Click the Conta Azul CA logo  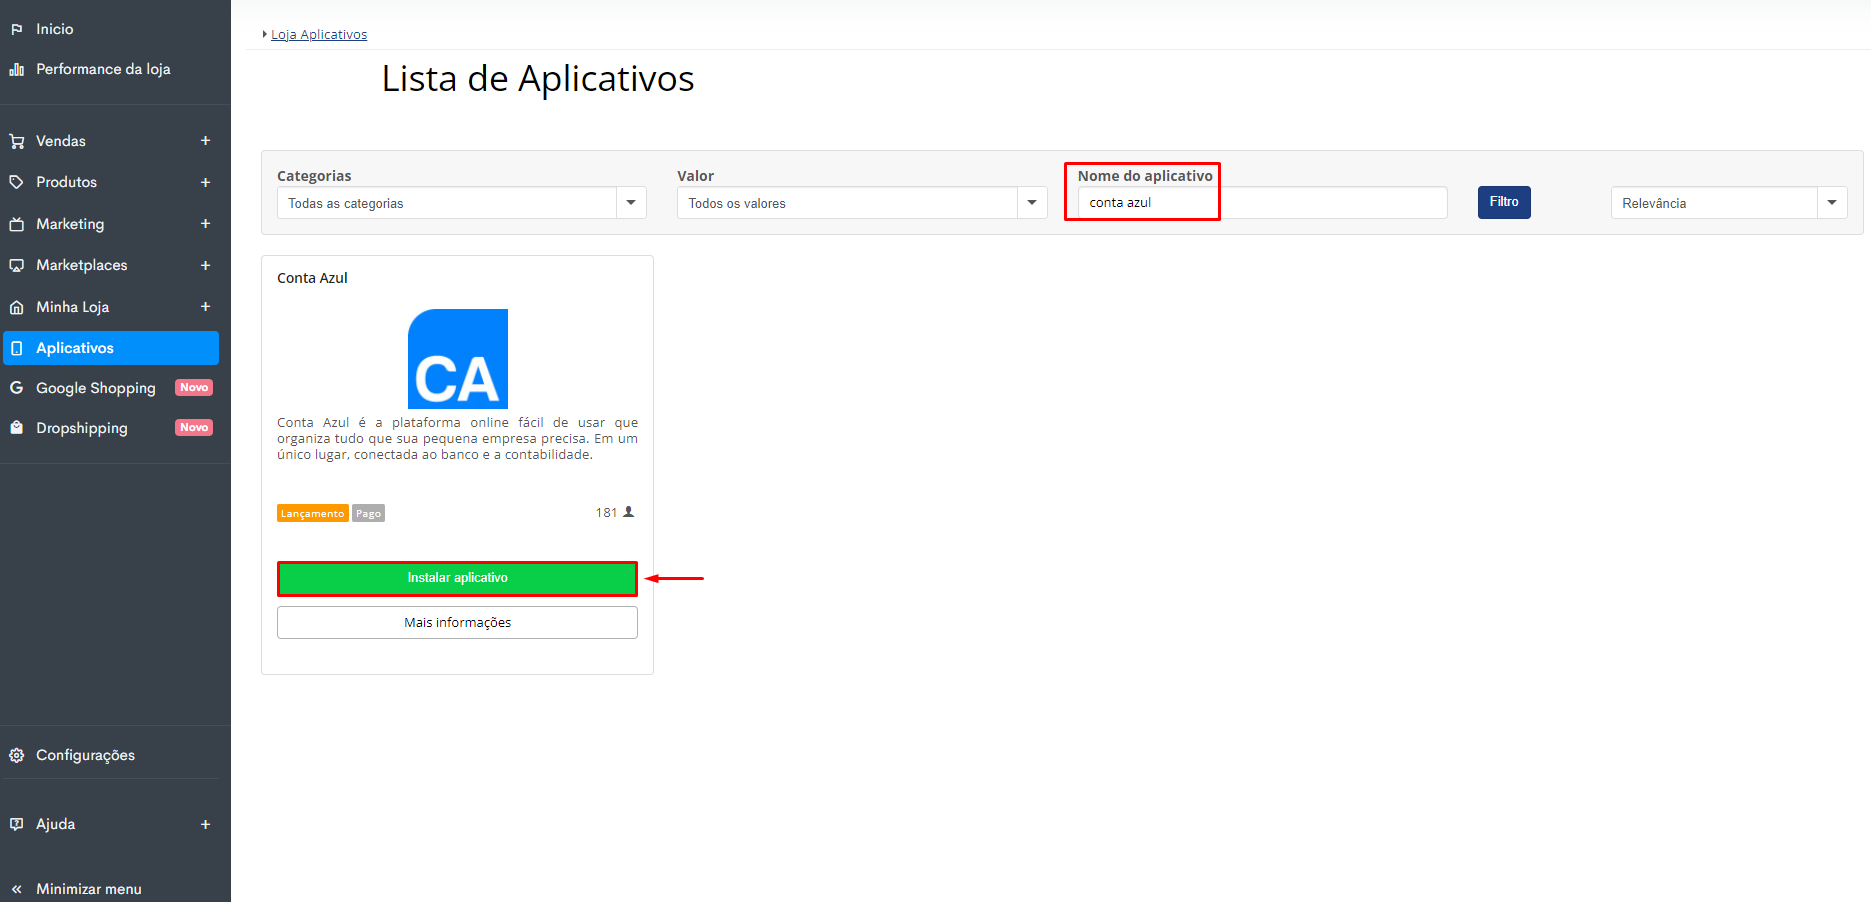coord(458,359)
